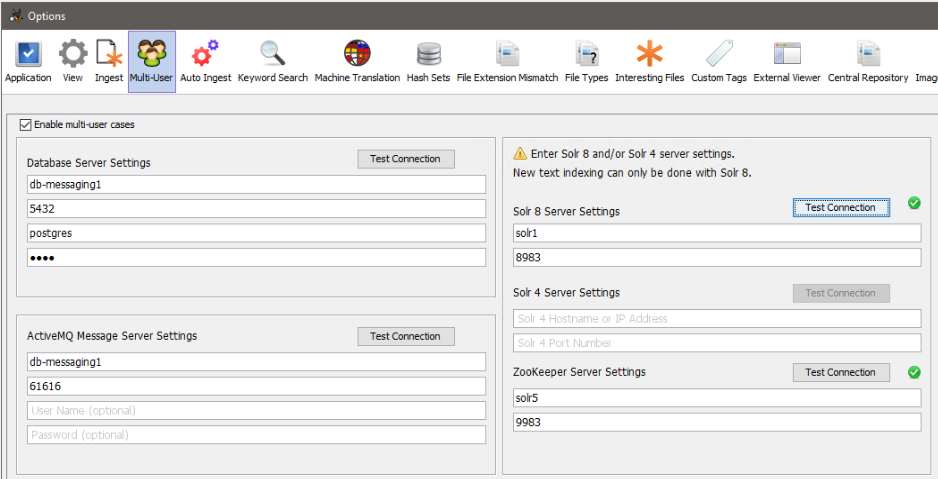The image size is (938, 479).
Task: Click the database password field
Action: (x=255, y=258)
